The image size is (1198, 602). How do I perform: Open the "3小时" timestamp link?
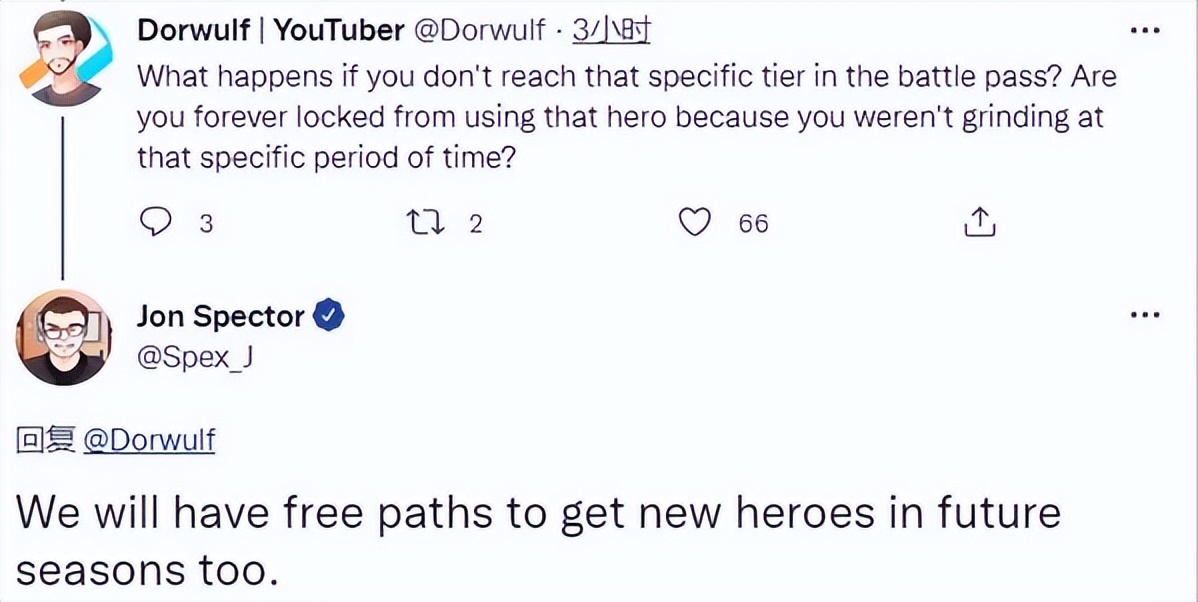pyautogui.click(x=611, y=31)
